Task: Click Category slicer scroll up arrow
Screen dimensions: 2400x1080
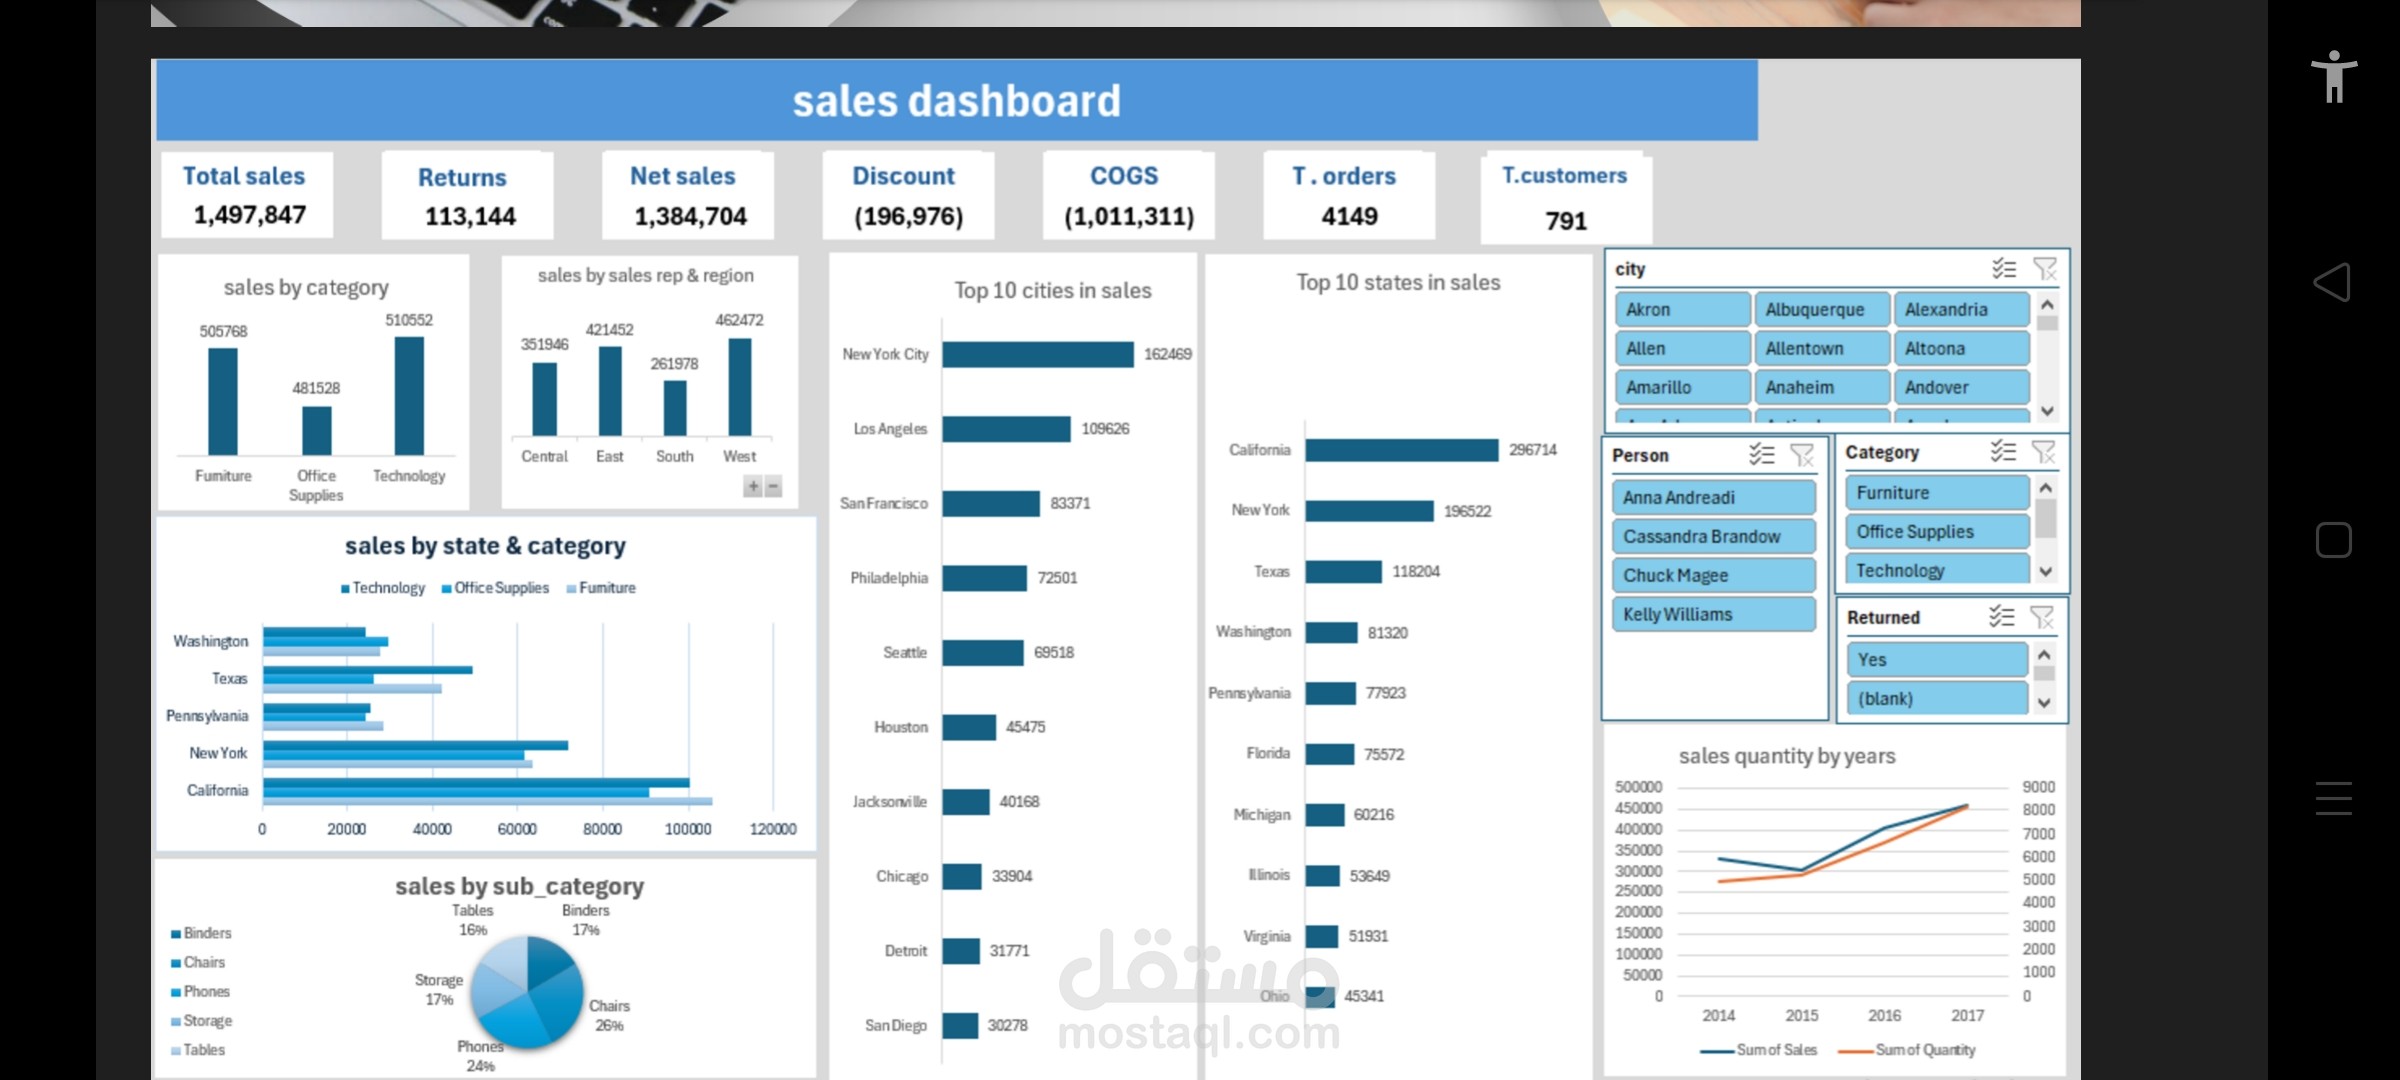Action: pos(2046,487)
